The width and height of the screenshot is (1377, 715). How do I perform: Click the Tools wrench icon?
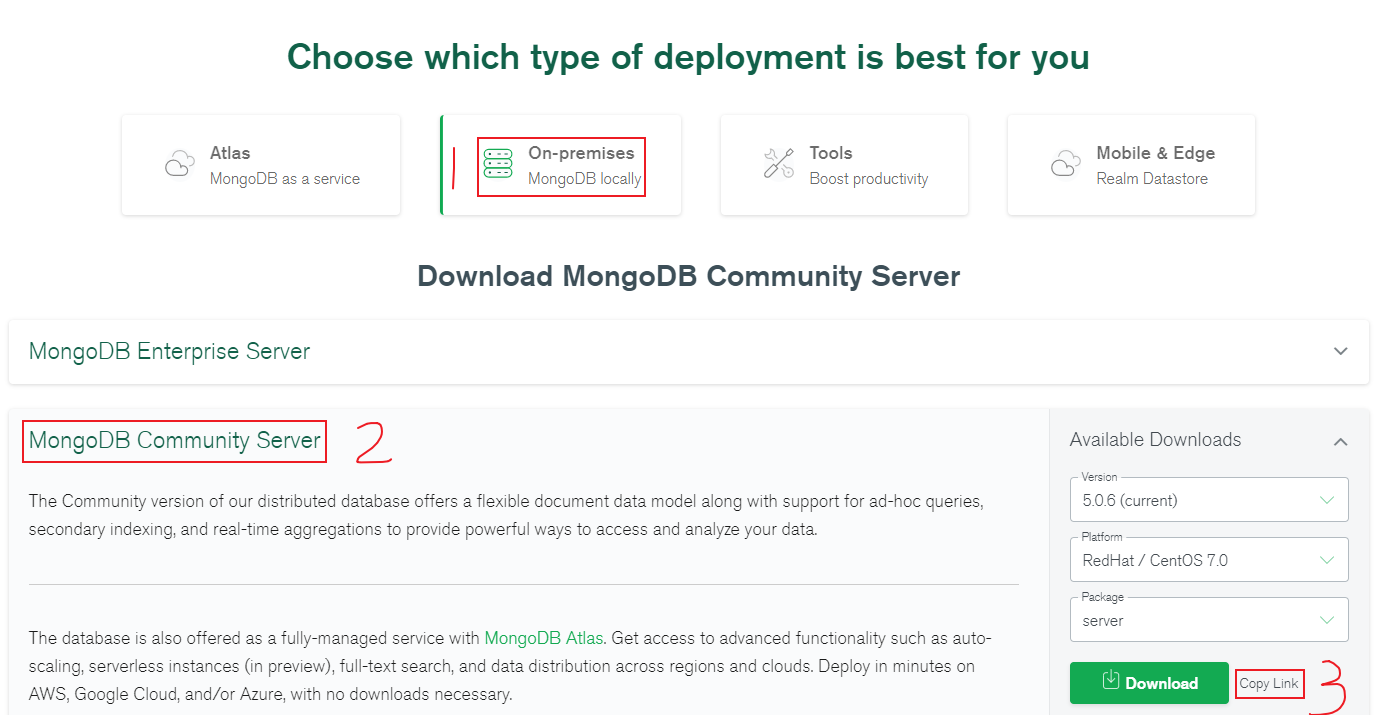point(779,164)
